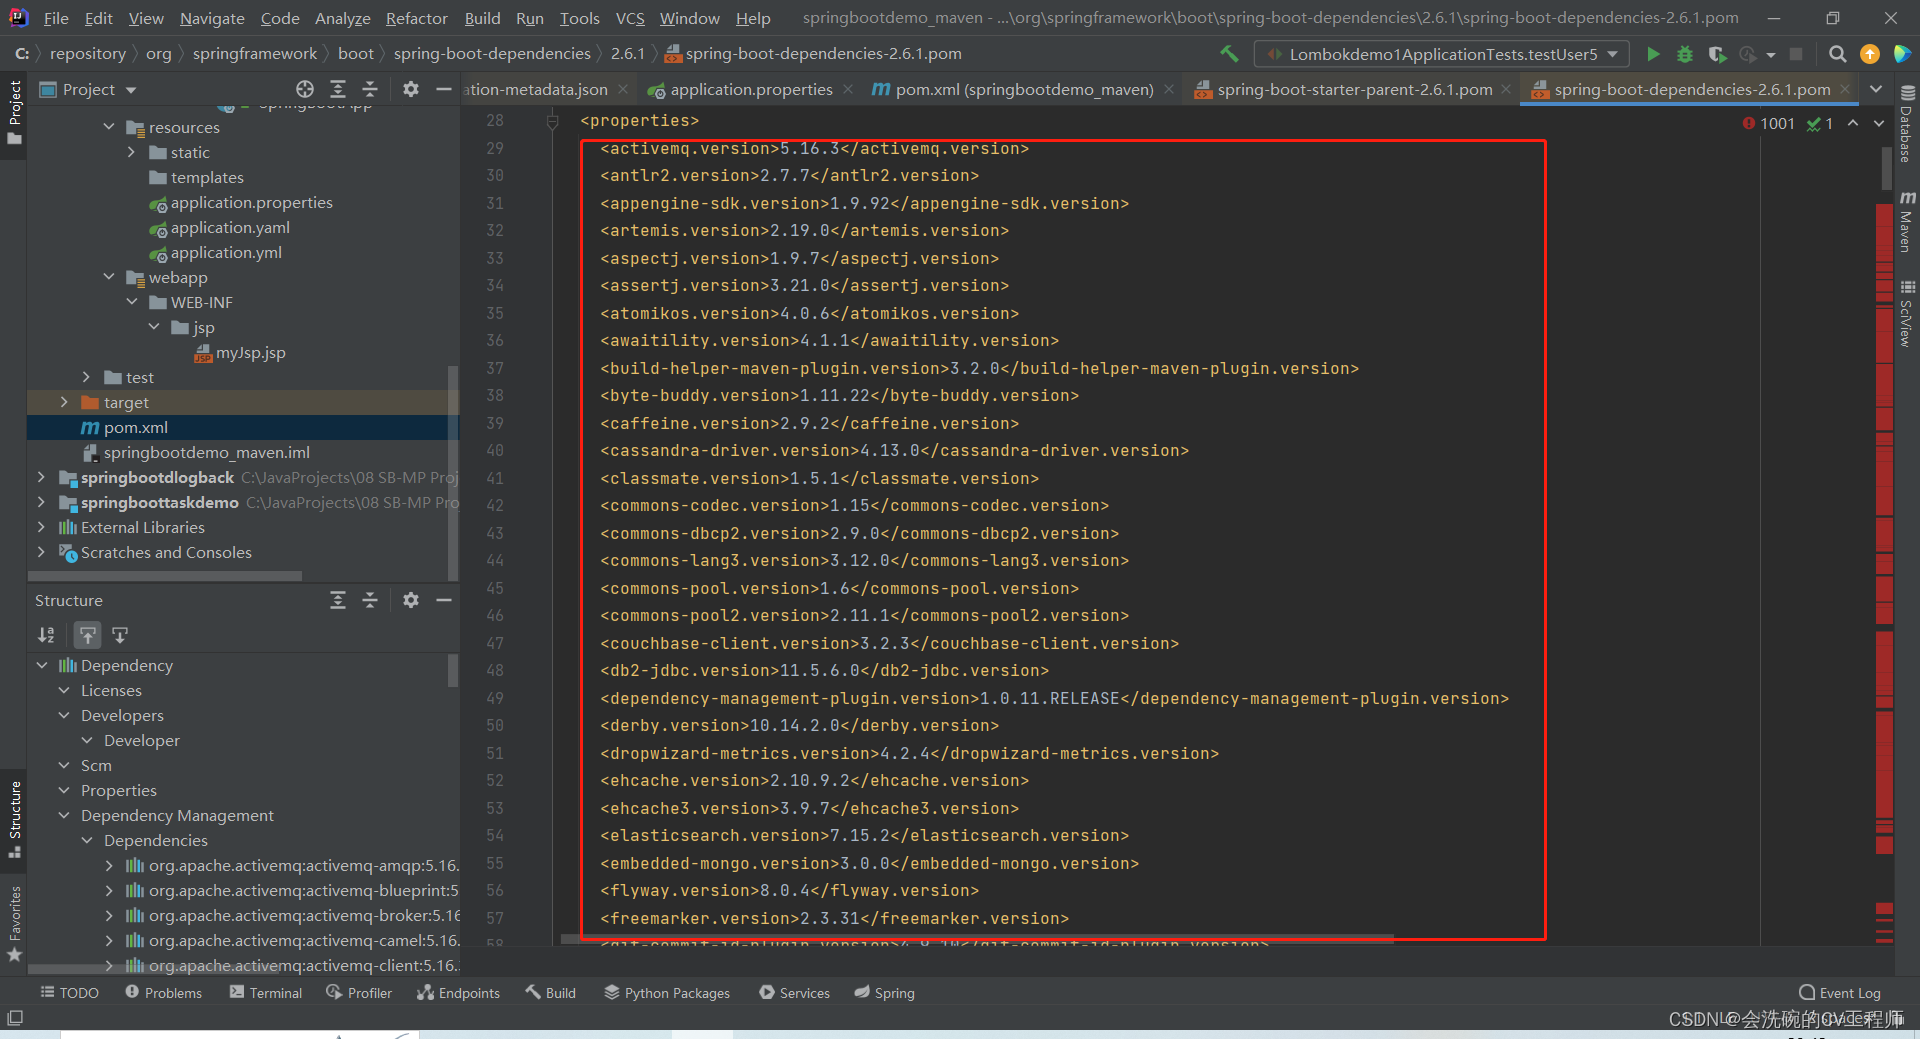Switch to spring-boot-starter-parent-2.6.1.pom tab
The width and height of the screenshot is (1920, 1039).
point(1355,89)
